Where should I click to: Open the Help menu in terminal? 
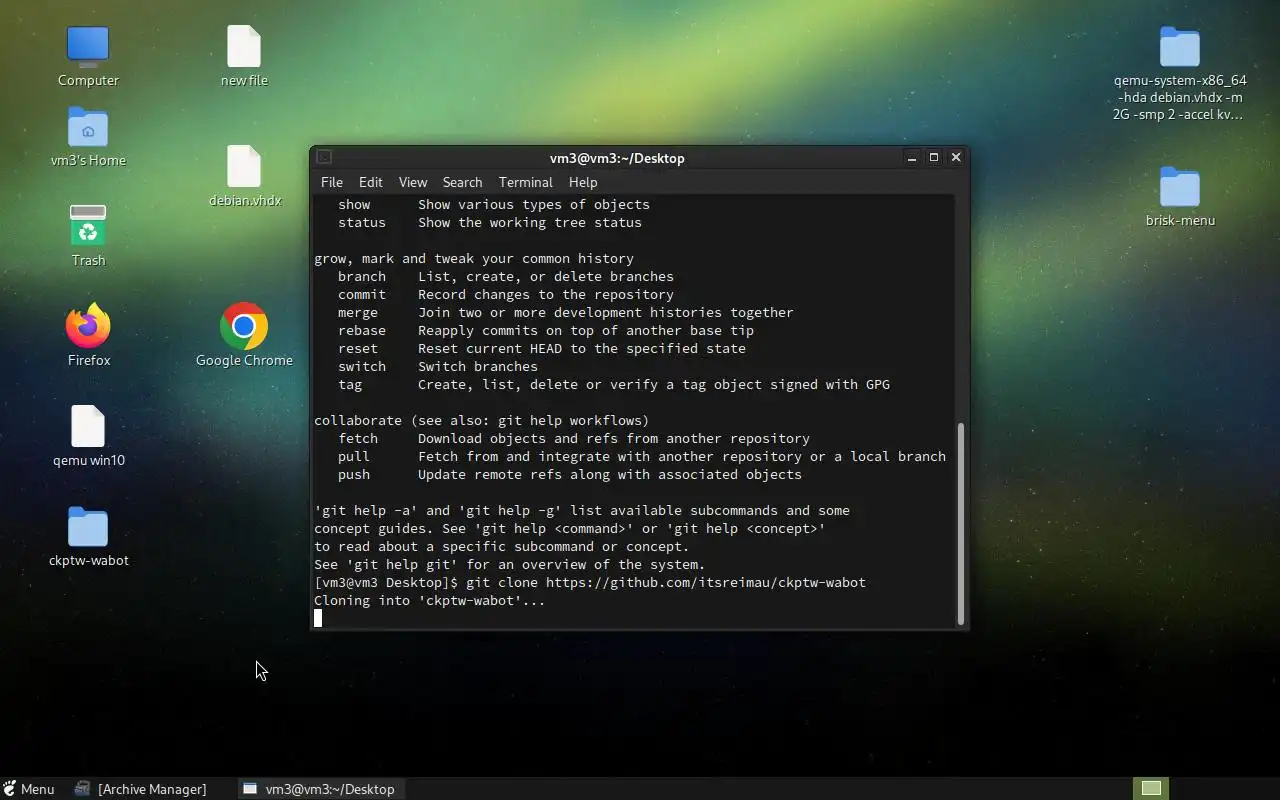tap(583, 182)
